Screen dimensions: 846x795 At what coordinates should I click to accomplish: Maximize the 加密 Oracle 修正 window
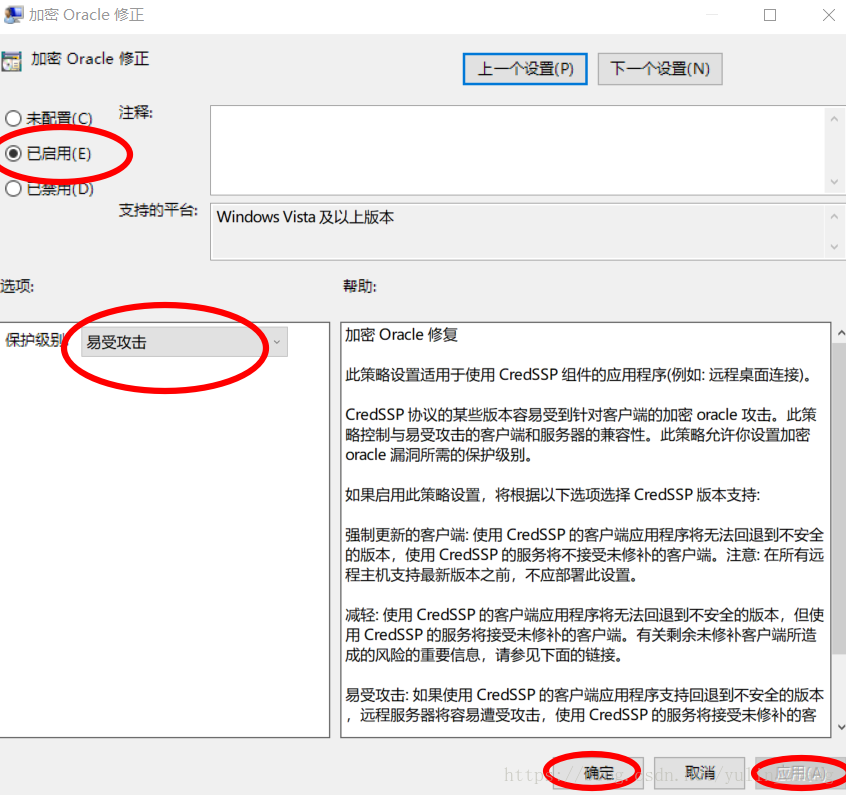(770, 15)
